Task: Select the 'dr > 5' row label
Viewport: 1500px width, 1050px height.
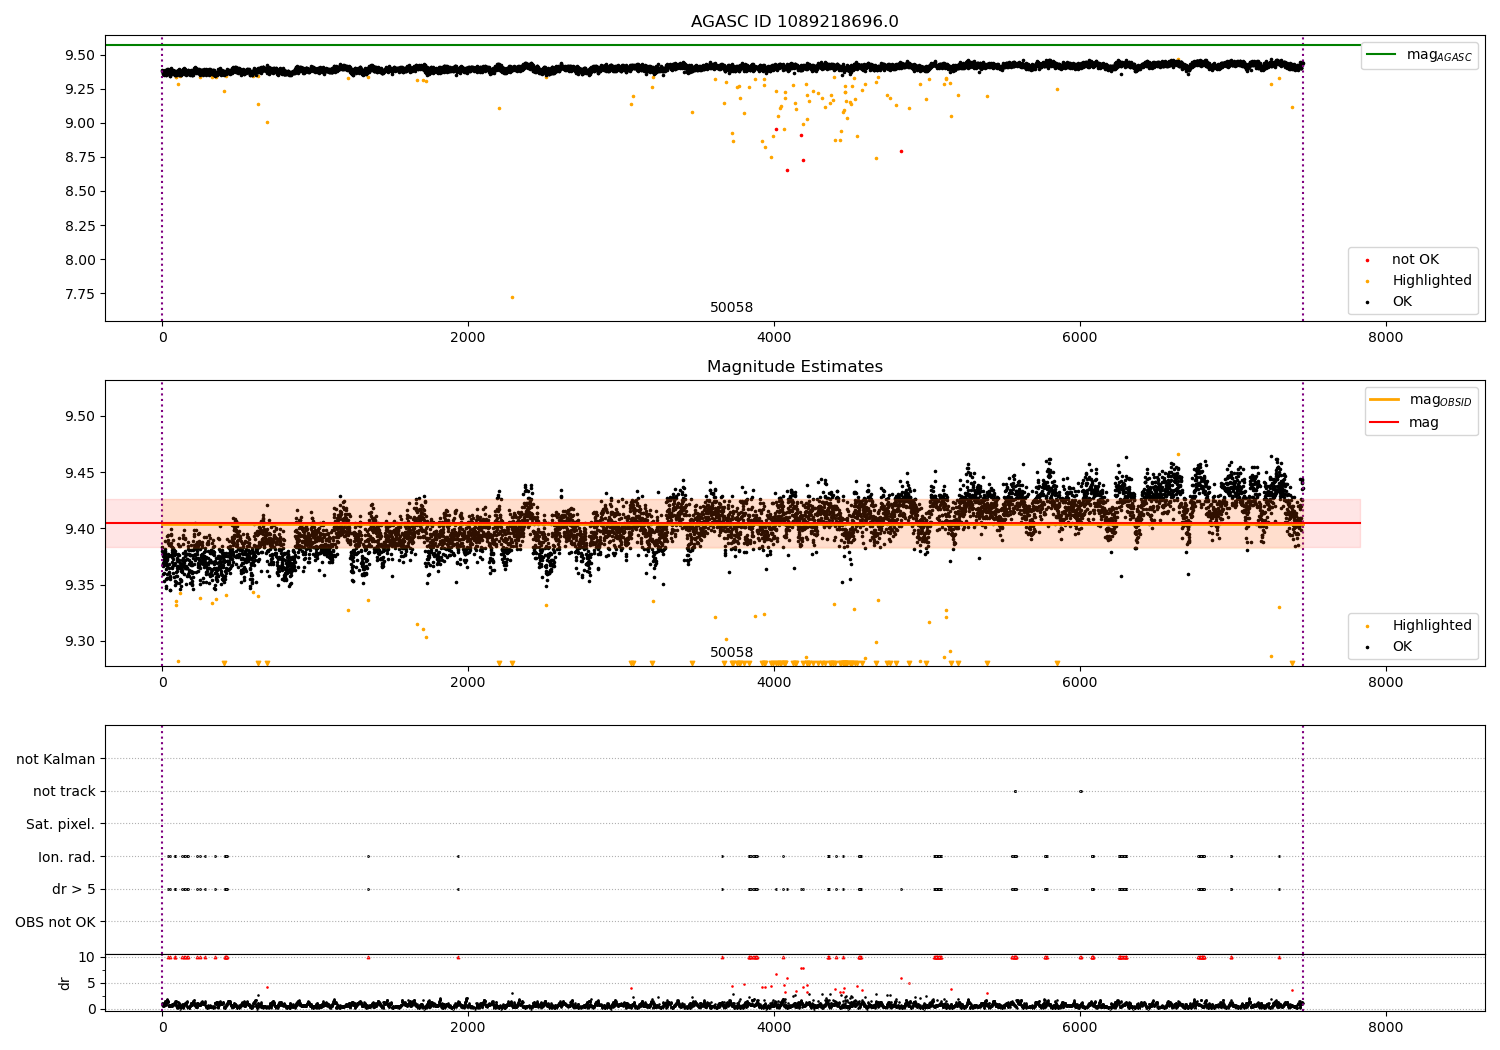Action: (73, 890)
